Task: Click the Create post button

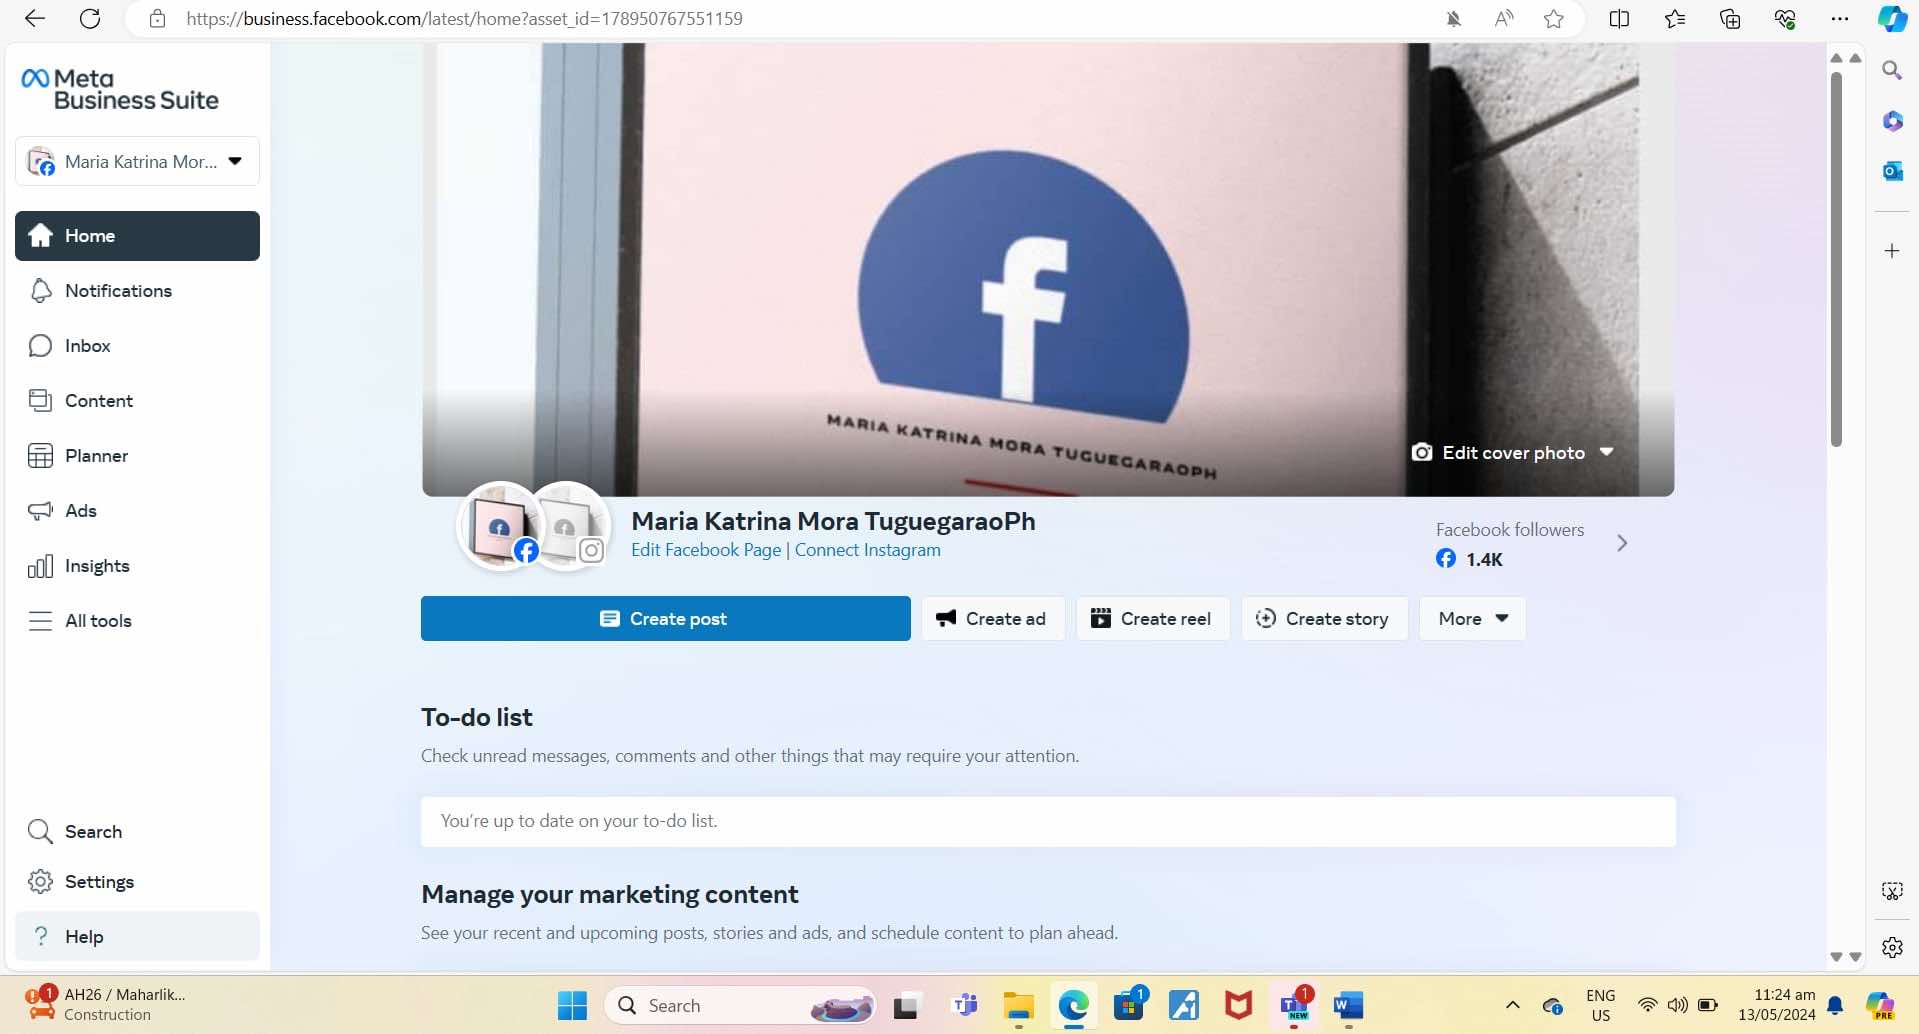Action: (x=665, y=619)
